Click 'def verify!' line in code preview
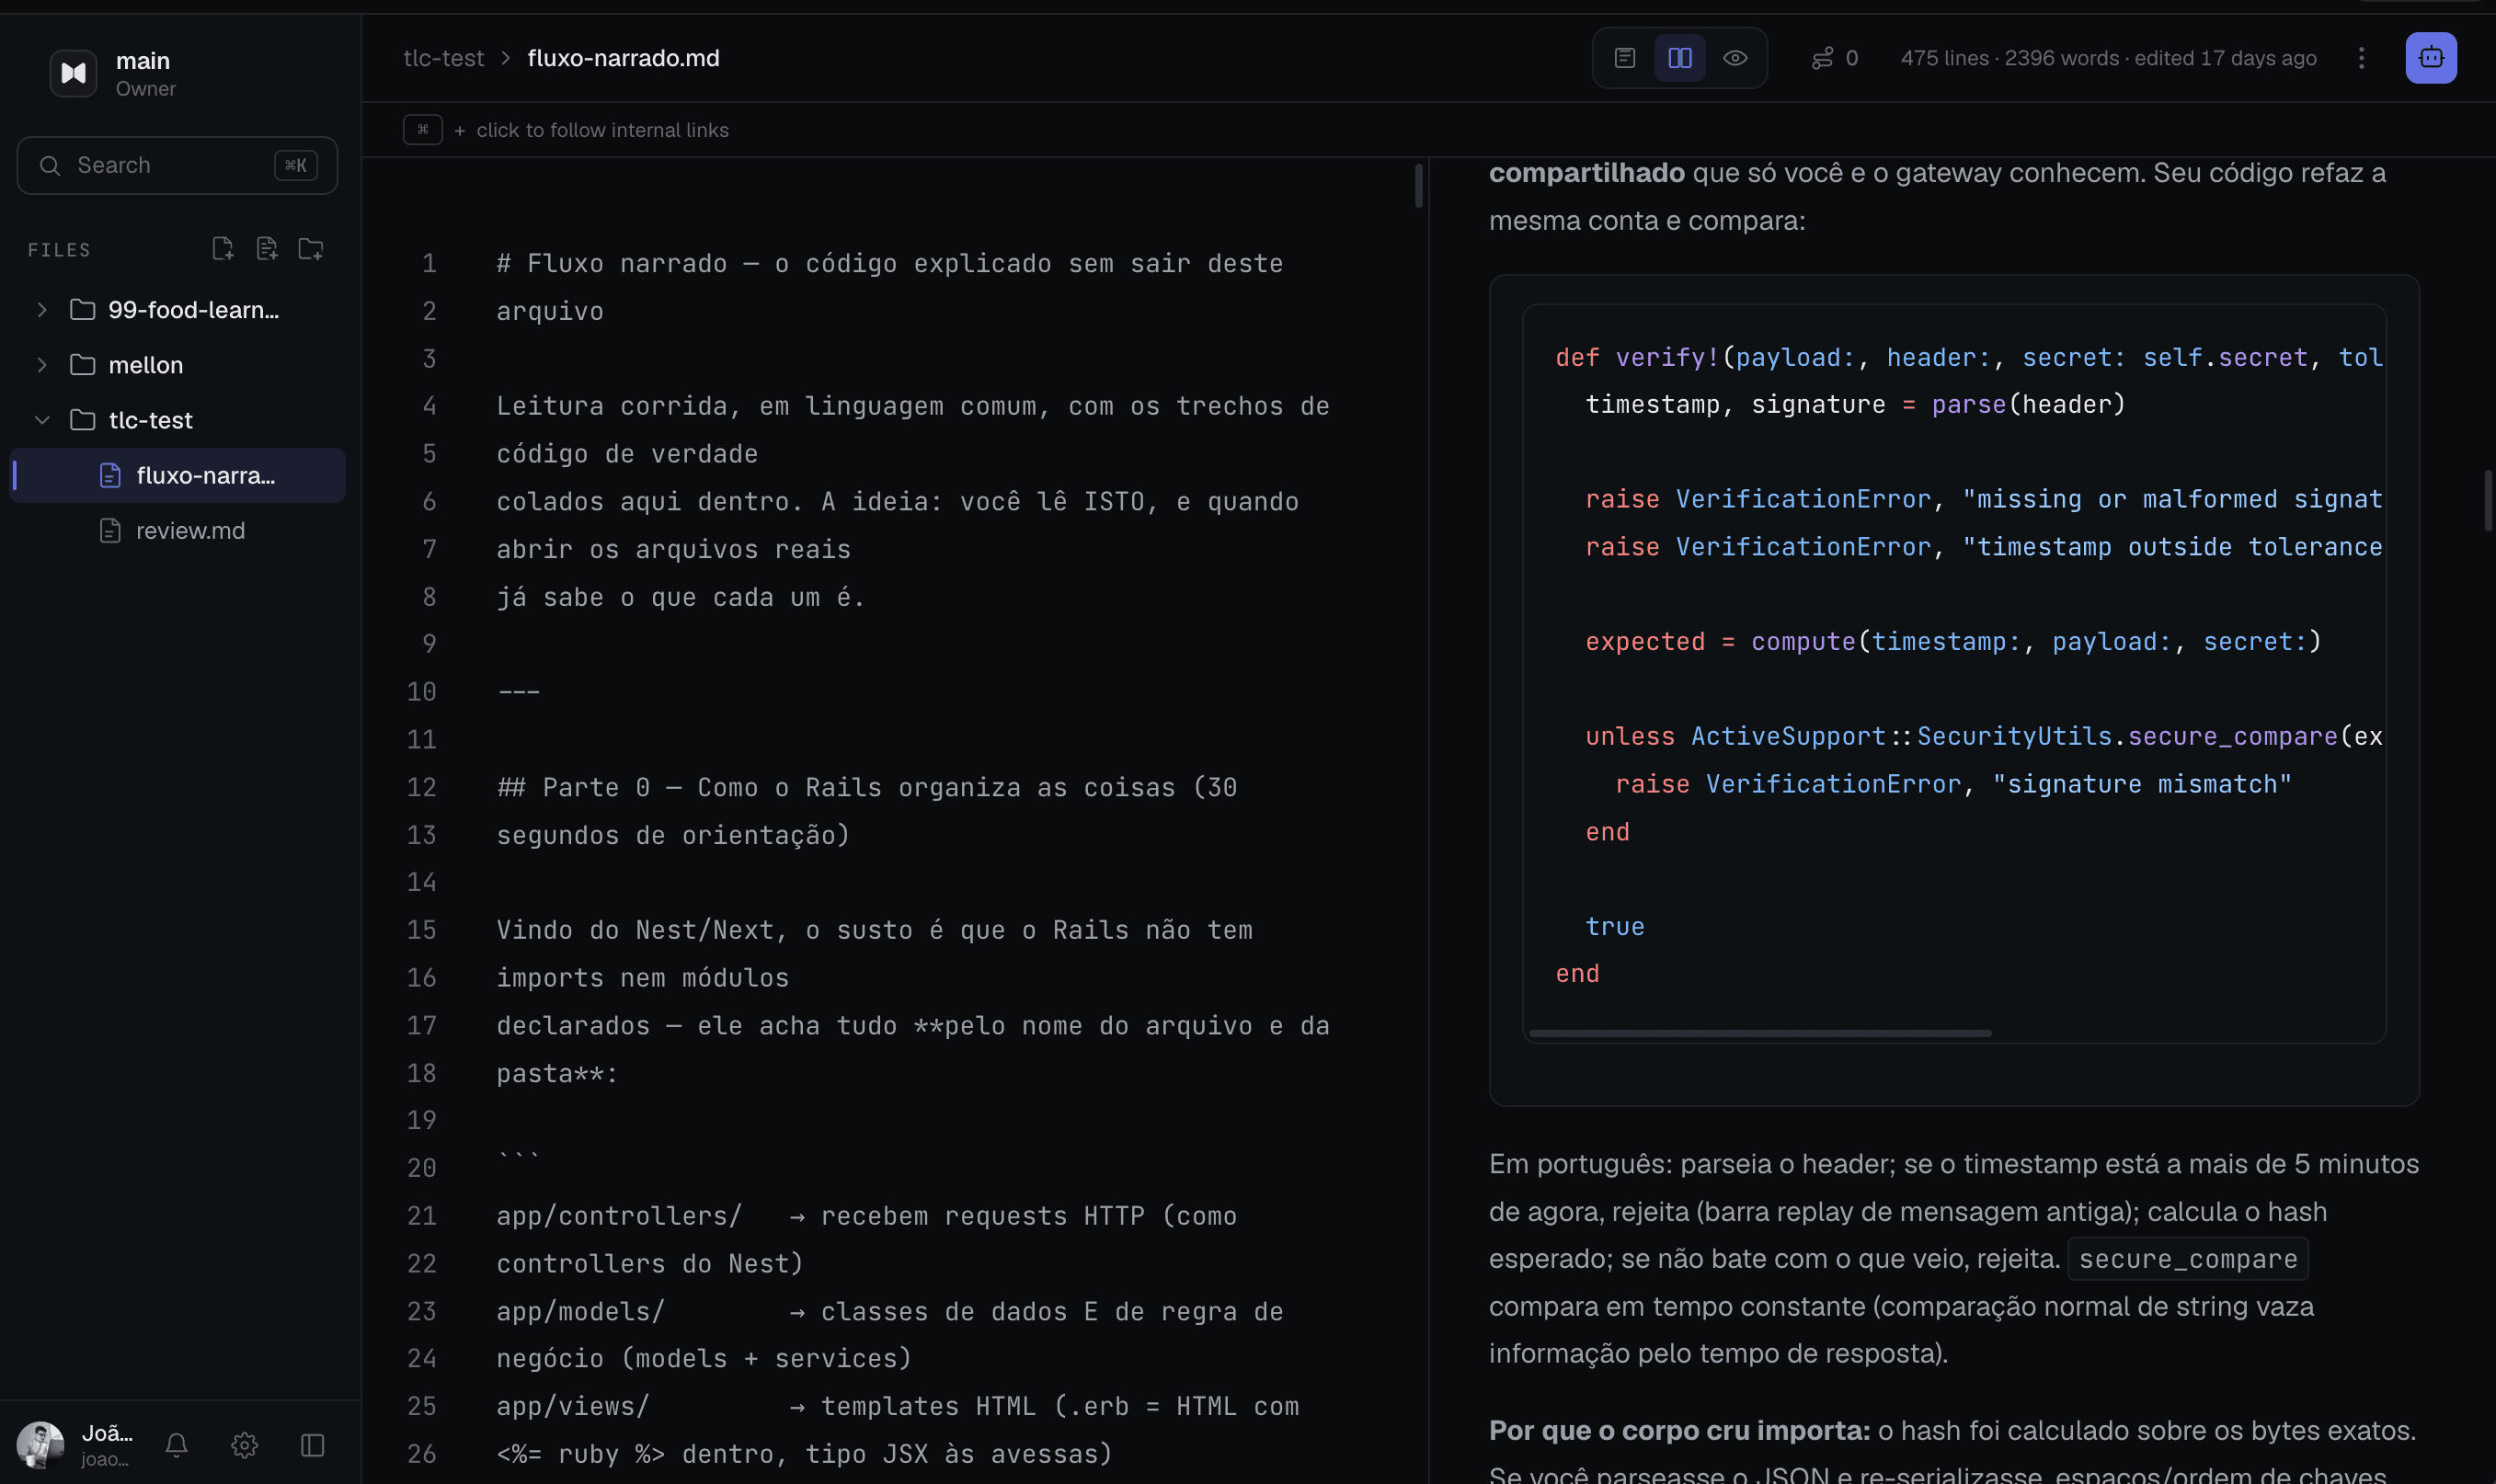2496x1484 pixels. click(x=1968, y=357)
